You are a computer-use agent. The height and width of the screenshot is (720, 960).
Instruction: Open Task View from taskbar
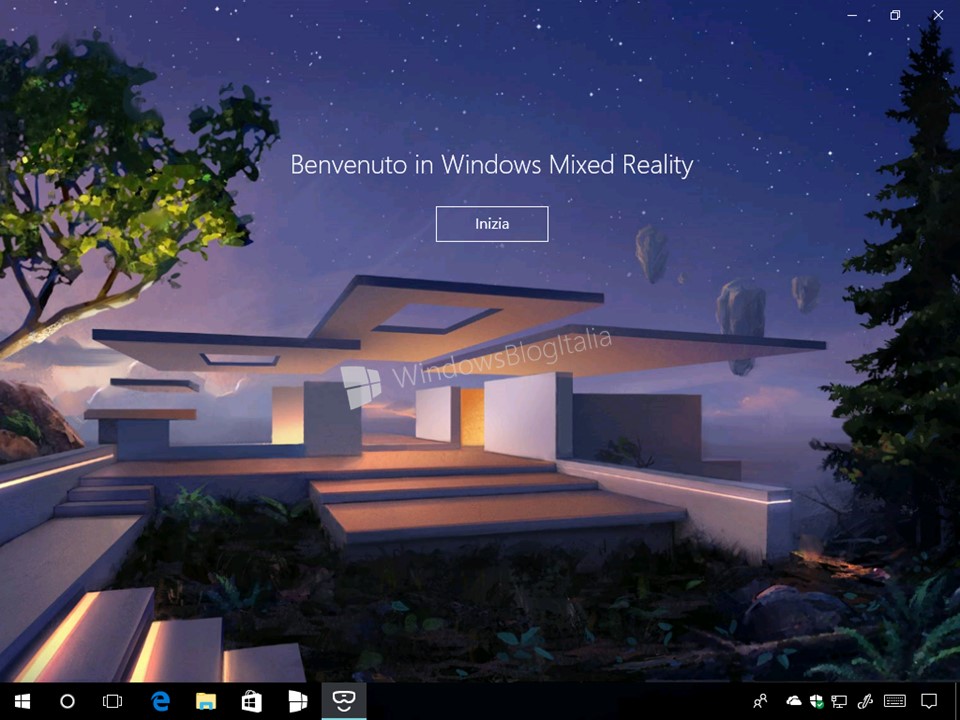click(112, 701)
